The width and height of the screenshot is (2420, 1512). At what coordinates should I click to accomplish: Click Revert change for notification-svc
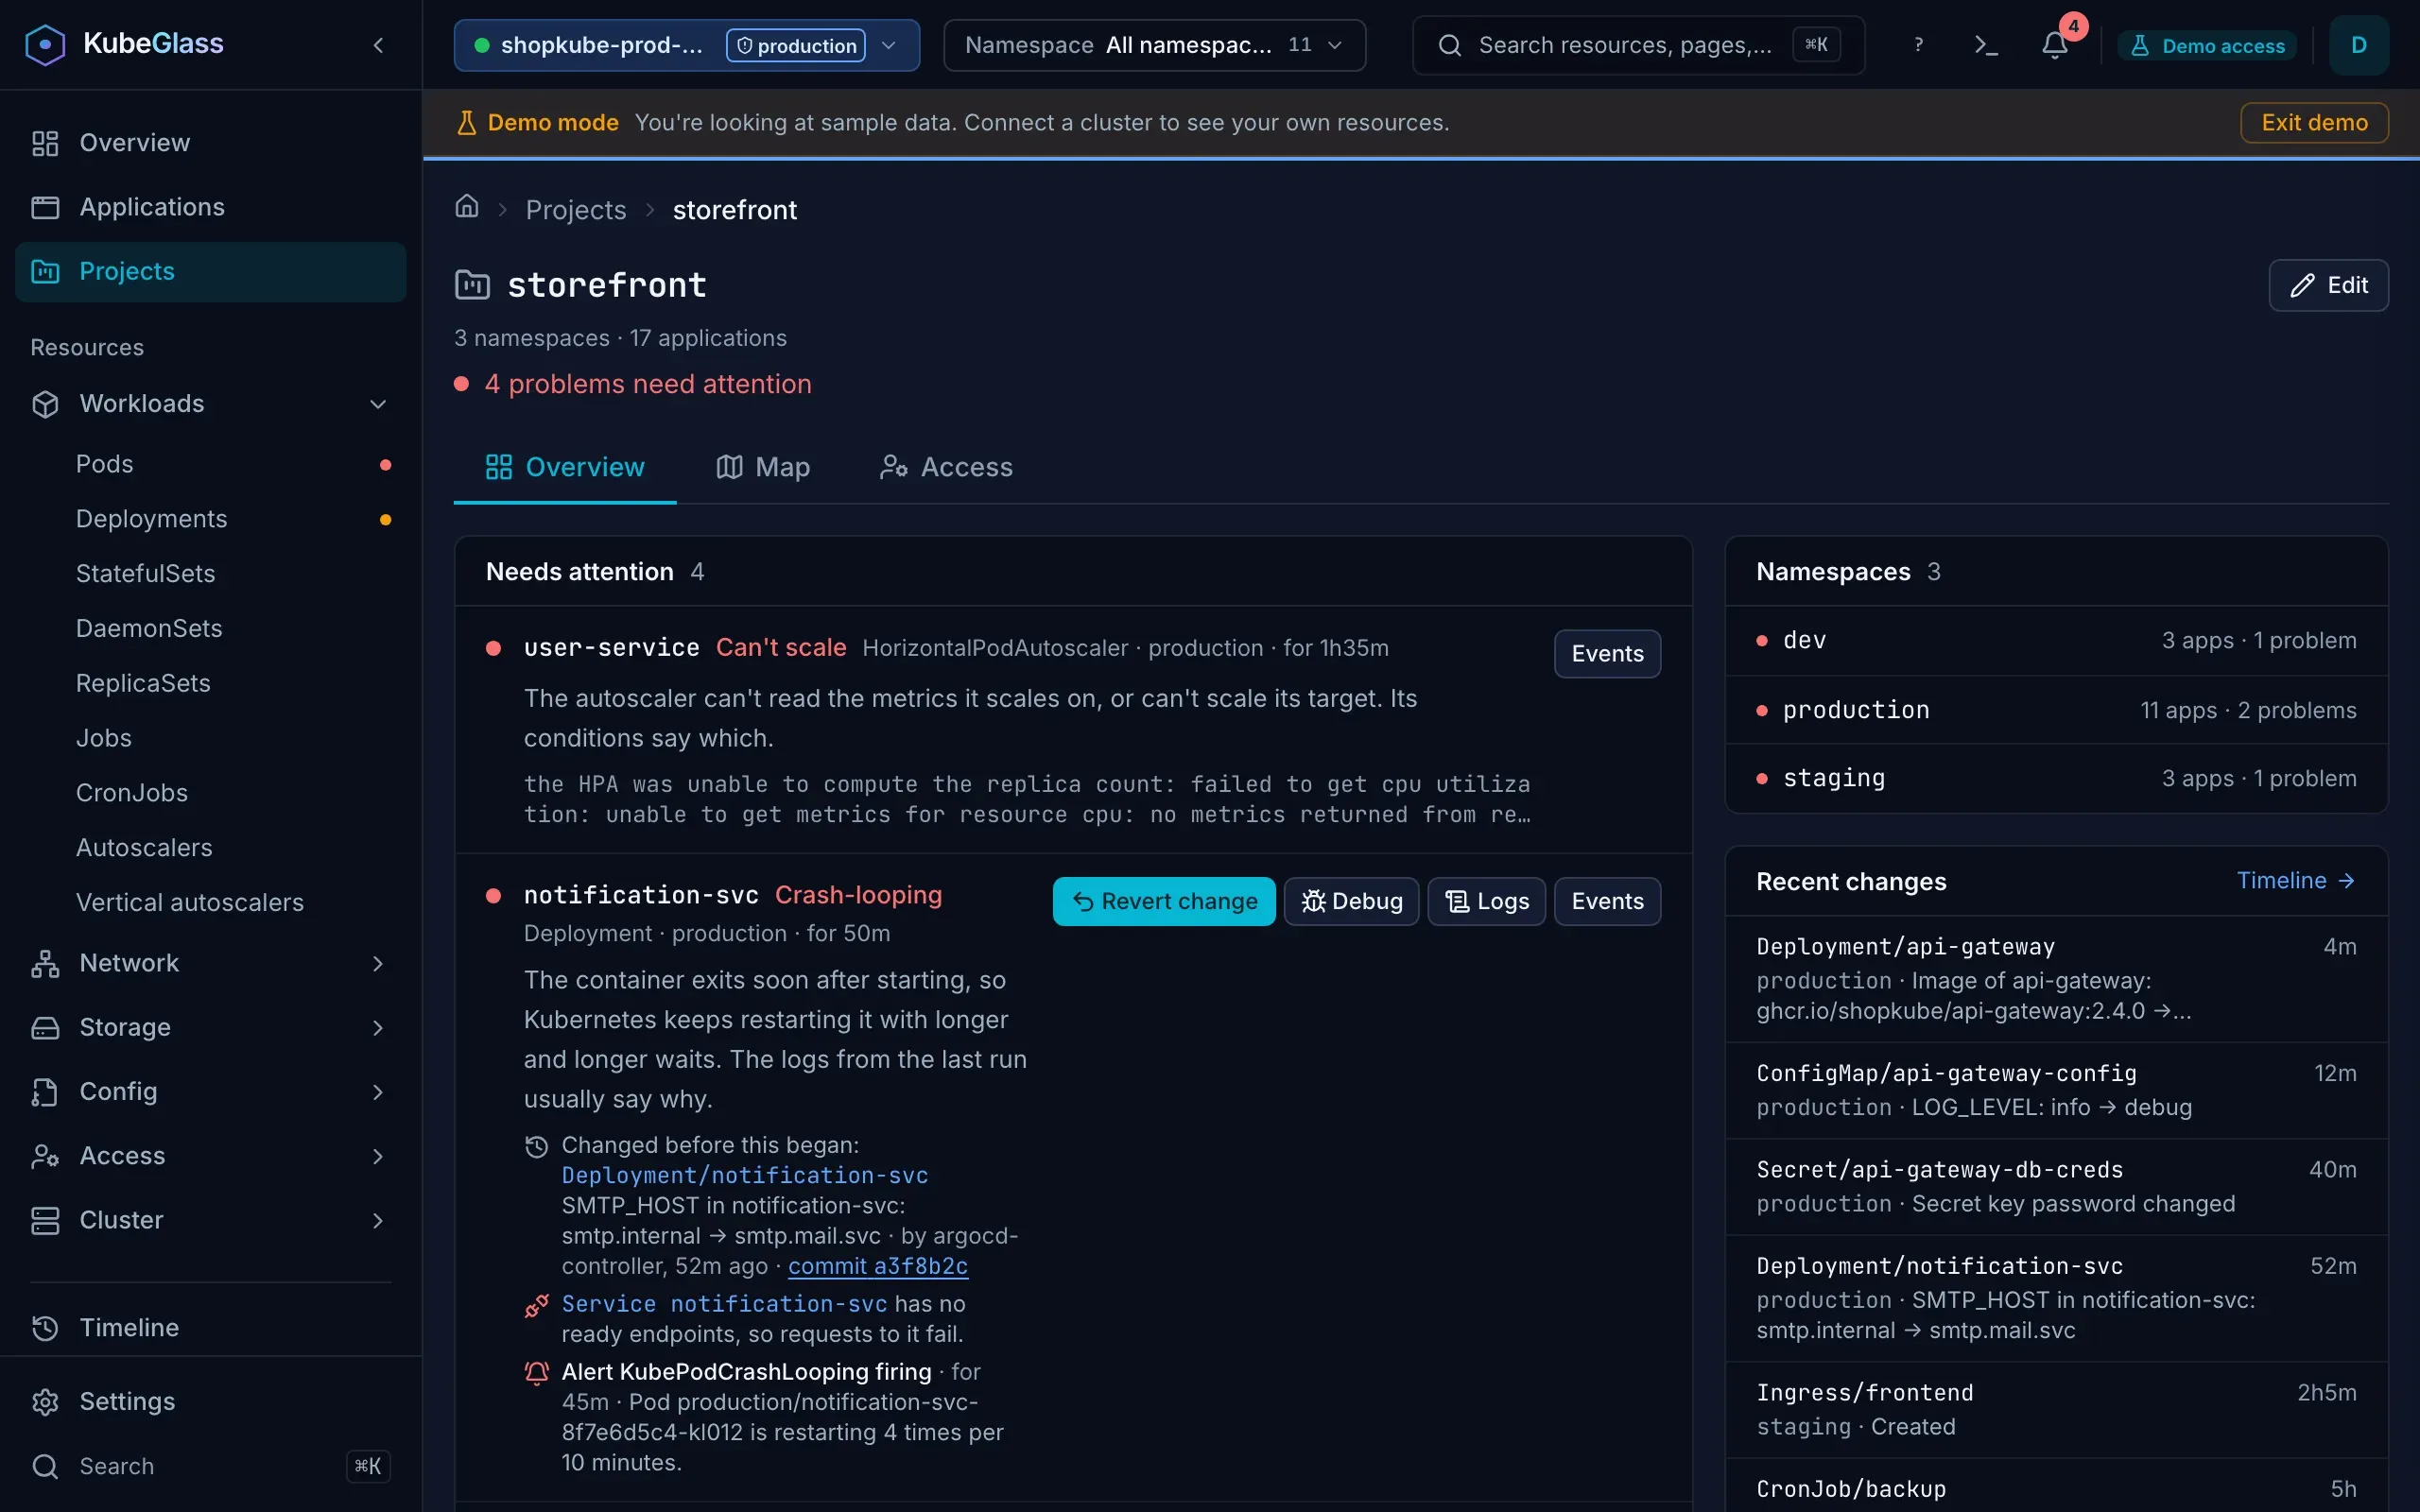(1164, 902)
